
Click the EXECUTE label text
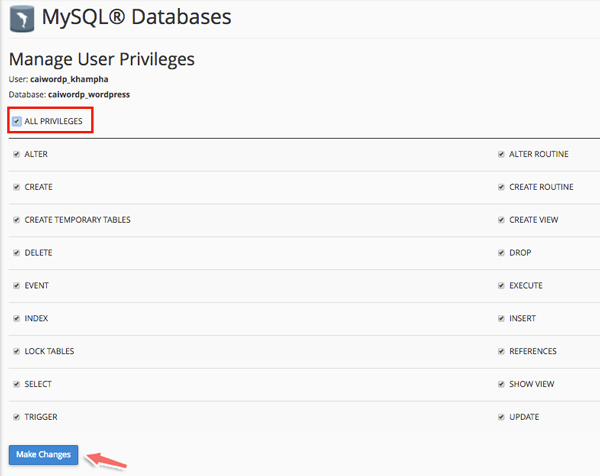tap(526, 286)
